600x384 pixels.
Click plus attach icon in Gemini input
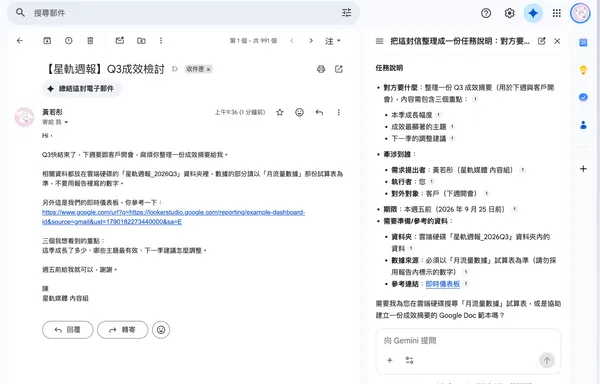(390, 360)
